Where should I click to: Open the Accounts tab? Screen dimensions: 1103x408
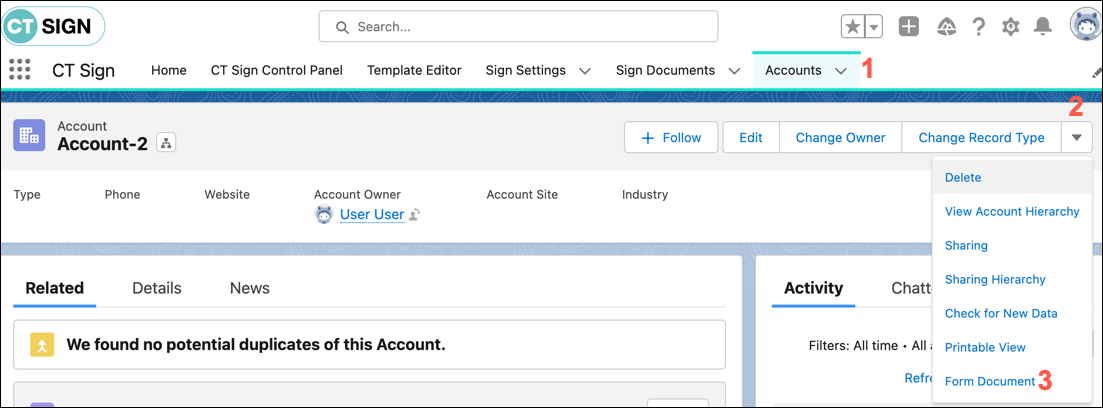click(793, 70)
